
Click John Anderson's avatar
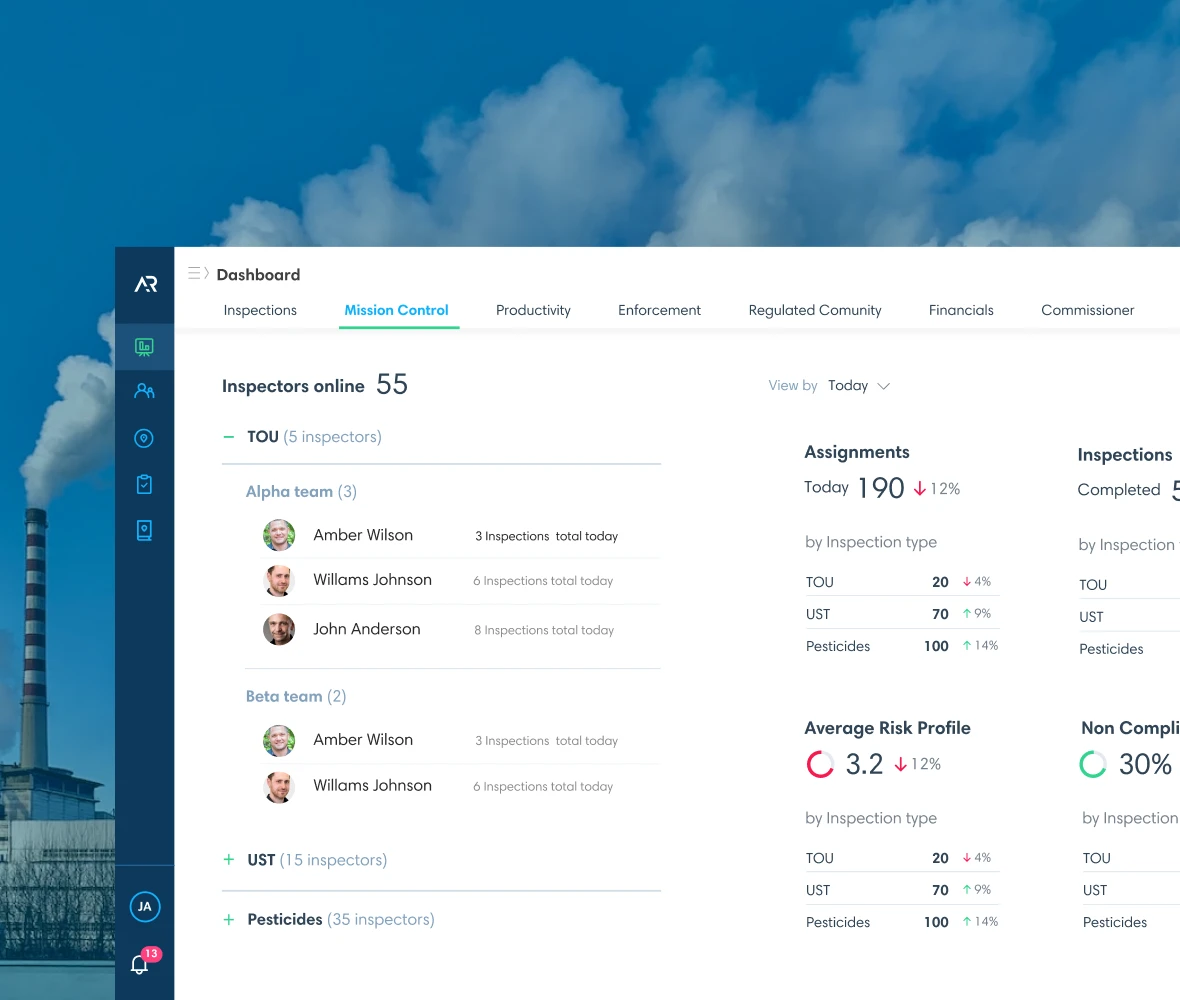click(x=278, y=630)
